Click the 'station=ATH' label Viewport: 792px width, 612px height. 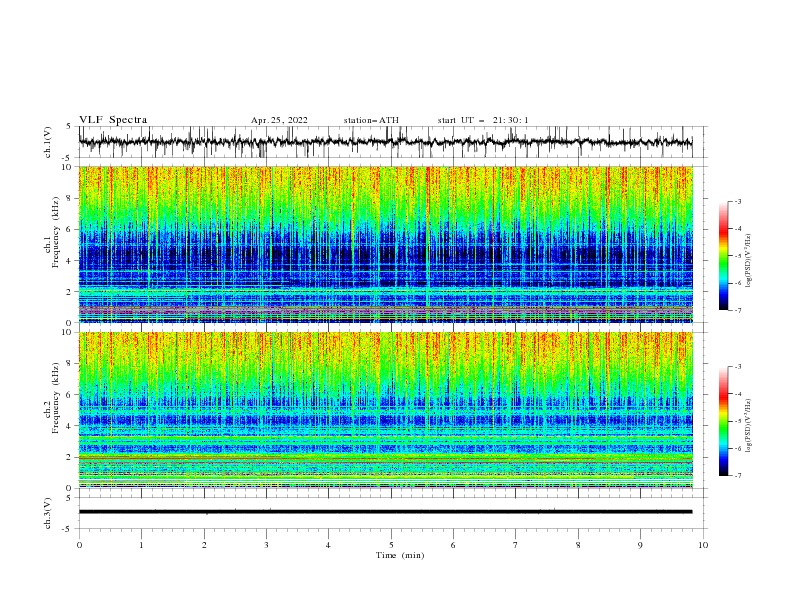(x=371, y=120)
